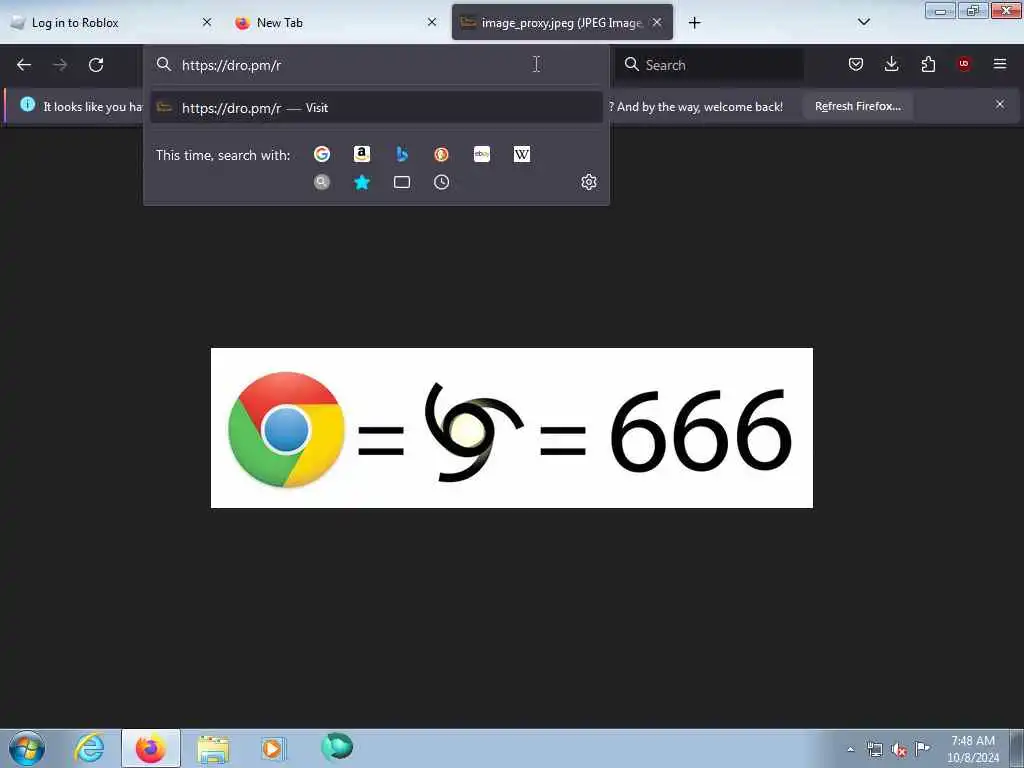Reload the current page
Screen dimensions: 1024x768
[96, 65]
